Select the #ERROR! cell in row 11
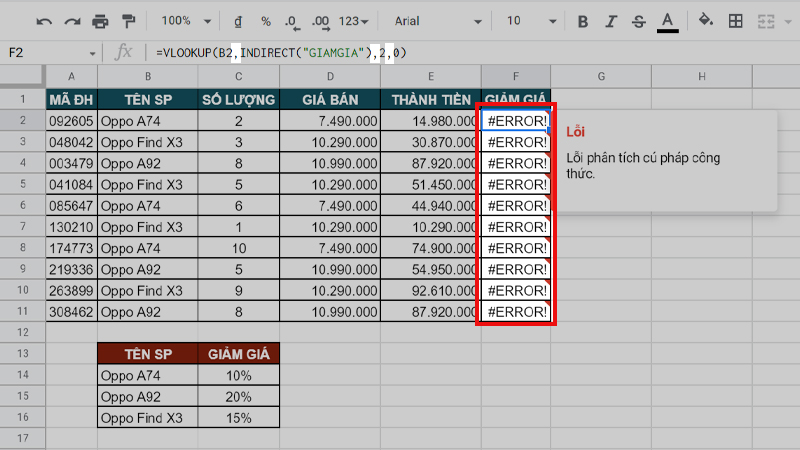 516,312
